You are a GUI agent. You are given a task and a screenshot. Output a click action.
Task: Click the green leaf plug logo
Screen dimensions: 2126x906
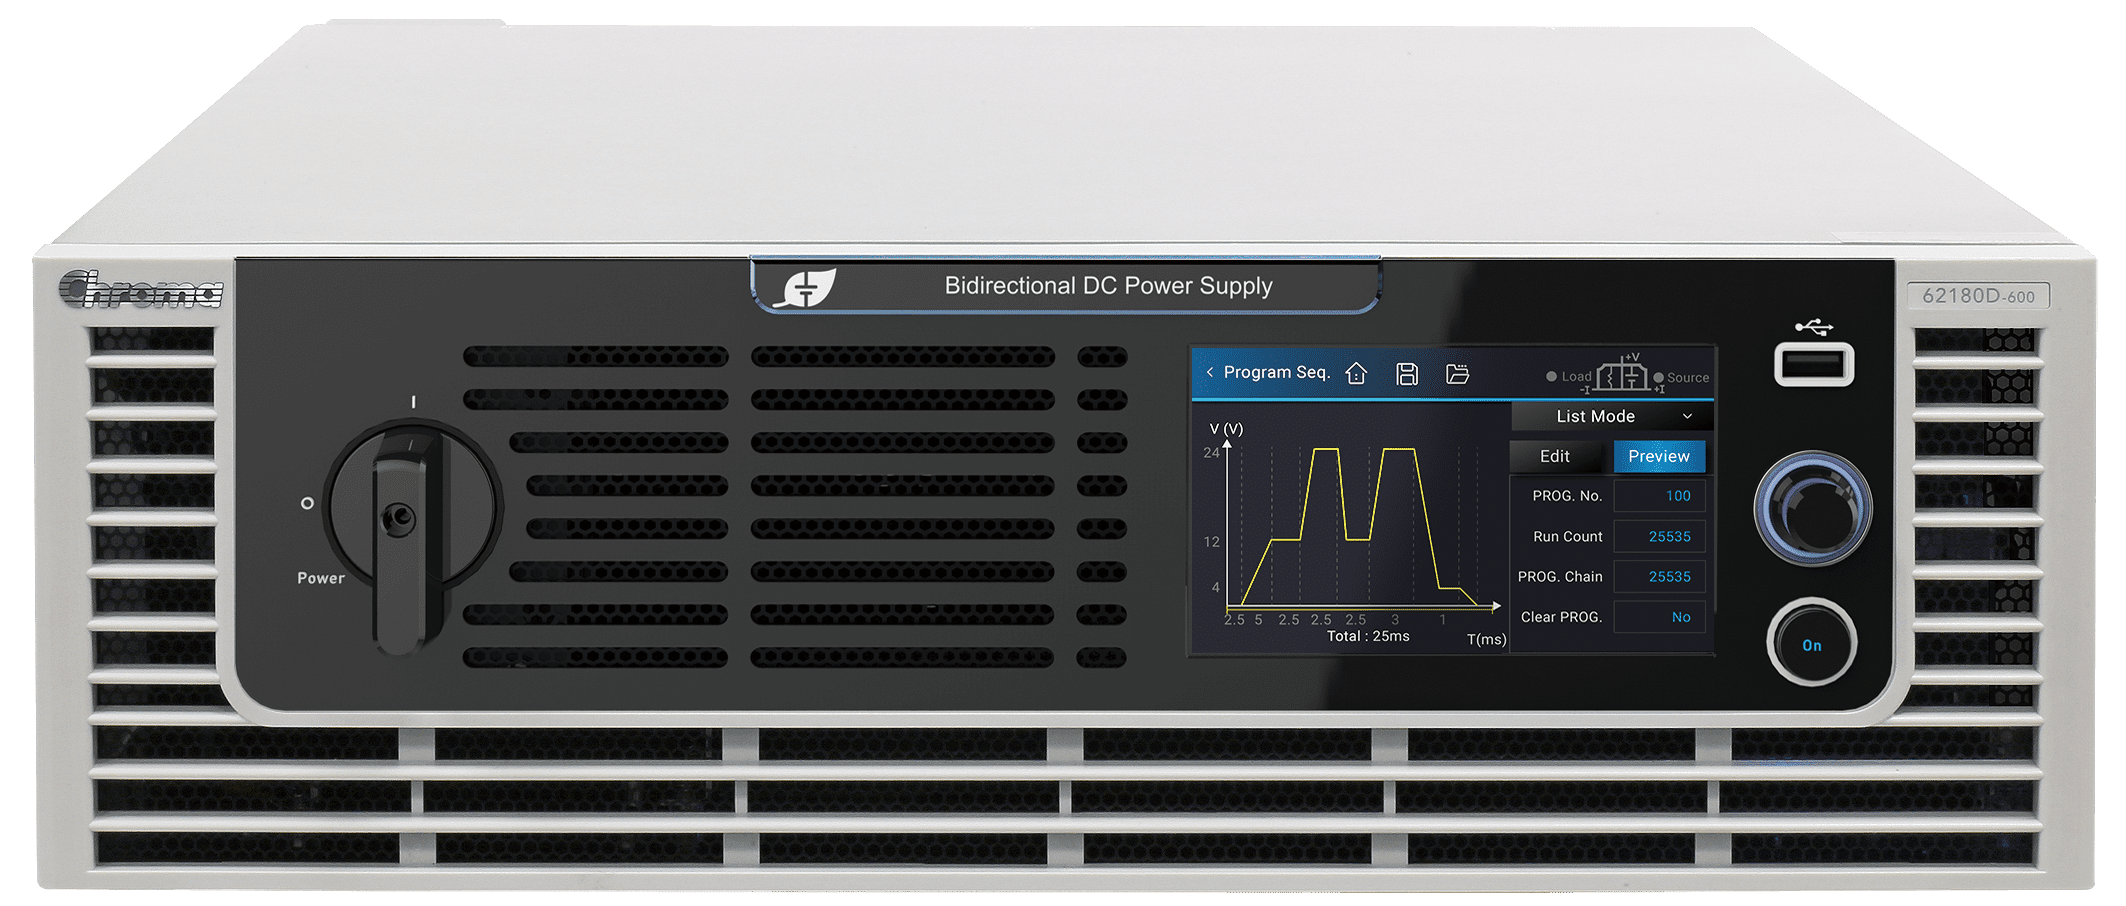(806, 288)
